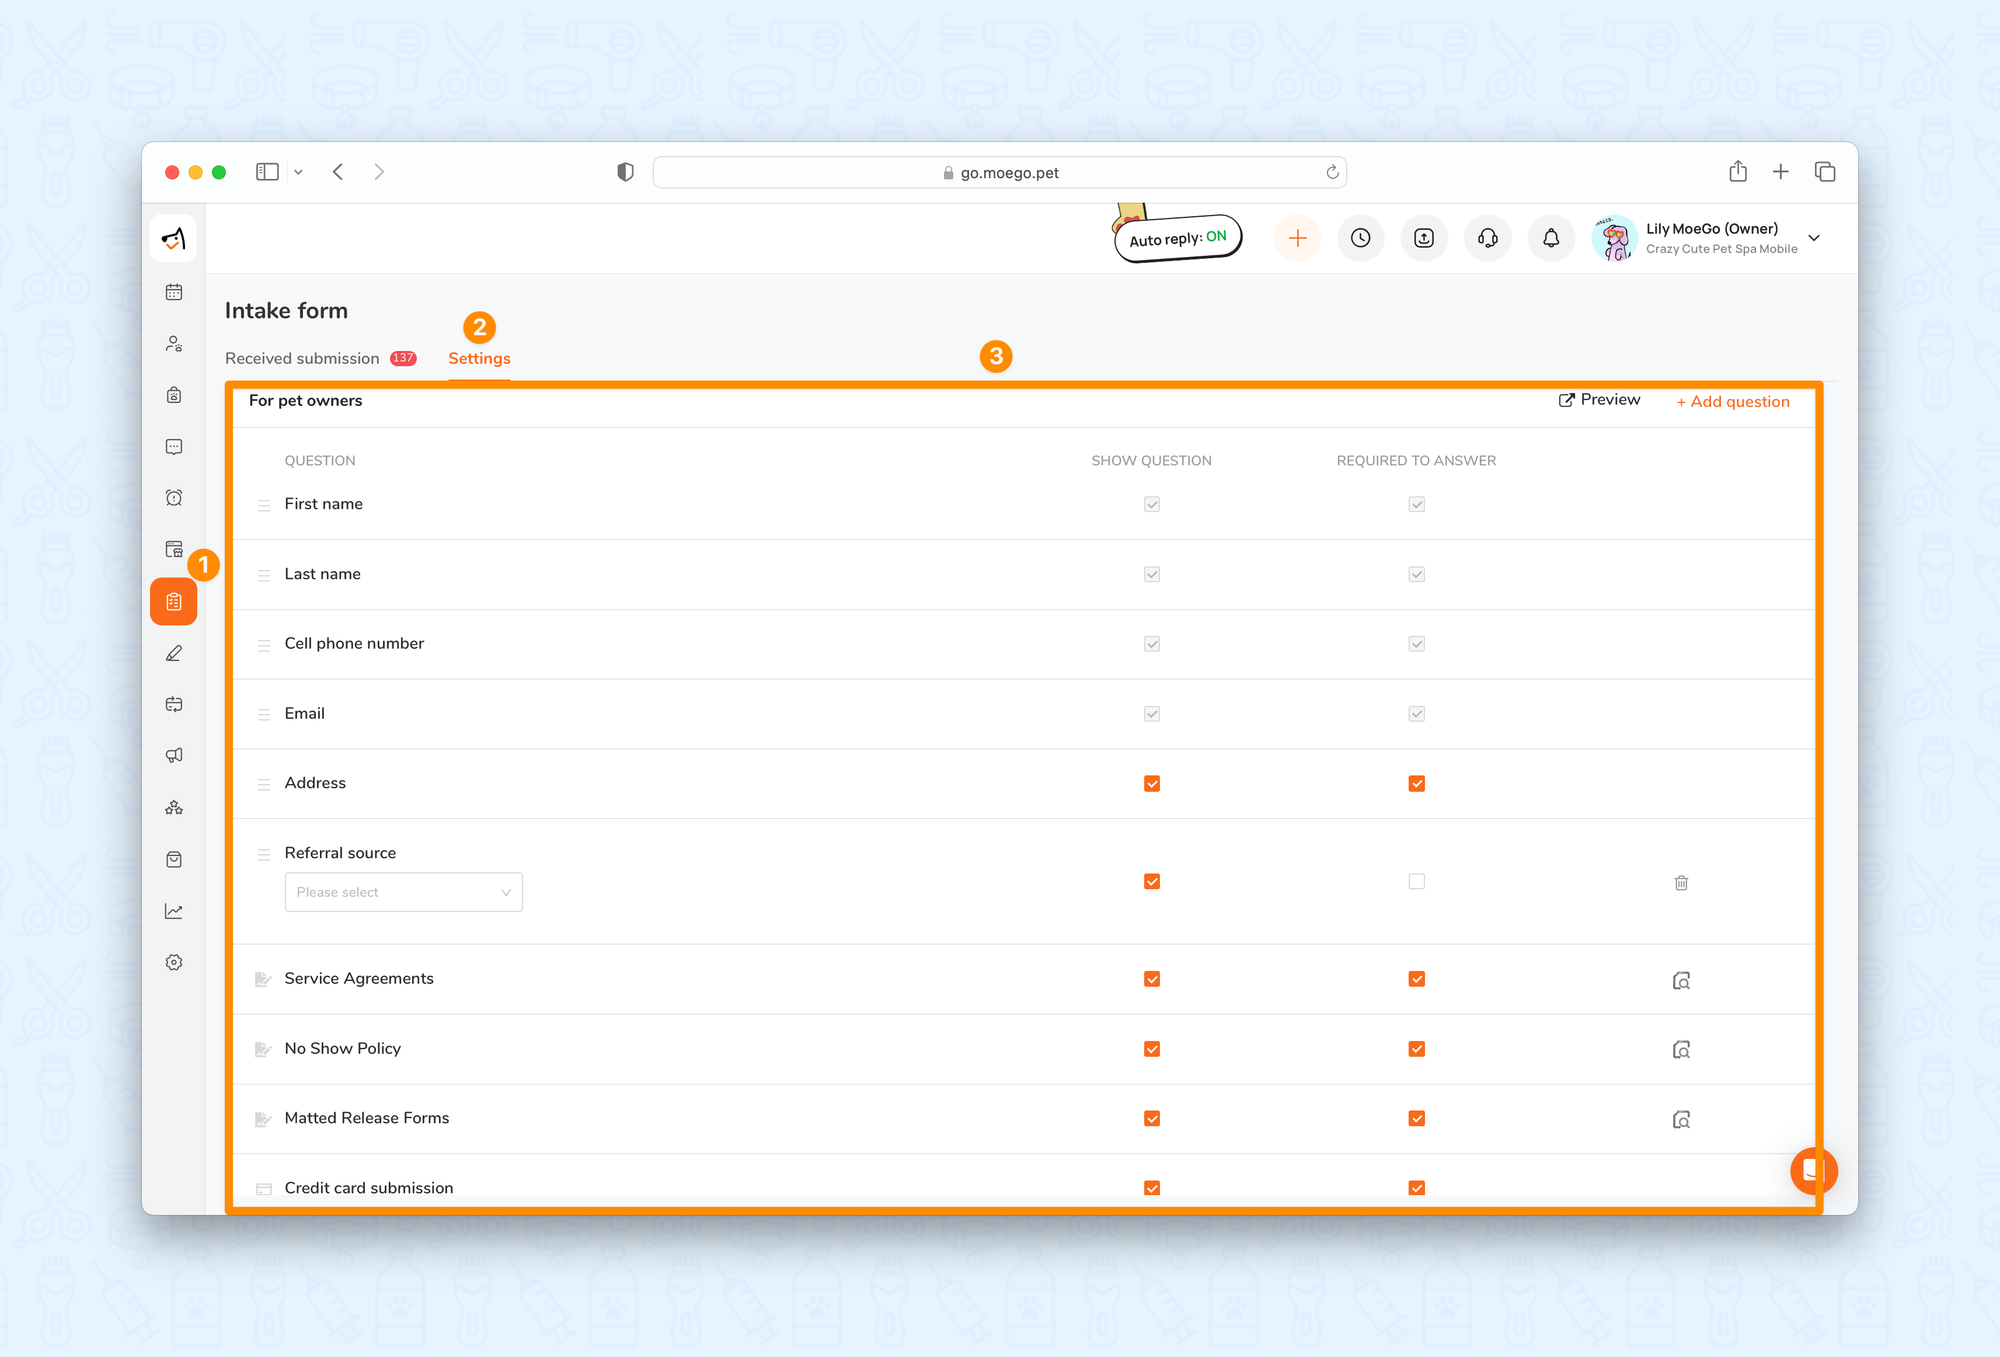The width and height of the screenshot is (2000, 1357).
Task: Click the notification bell icon
Action: (1551, 238)
